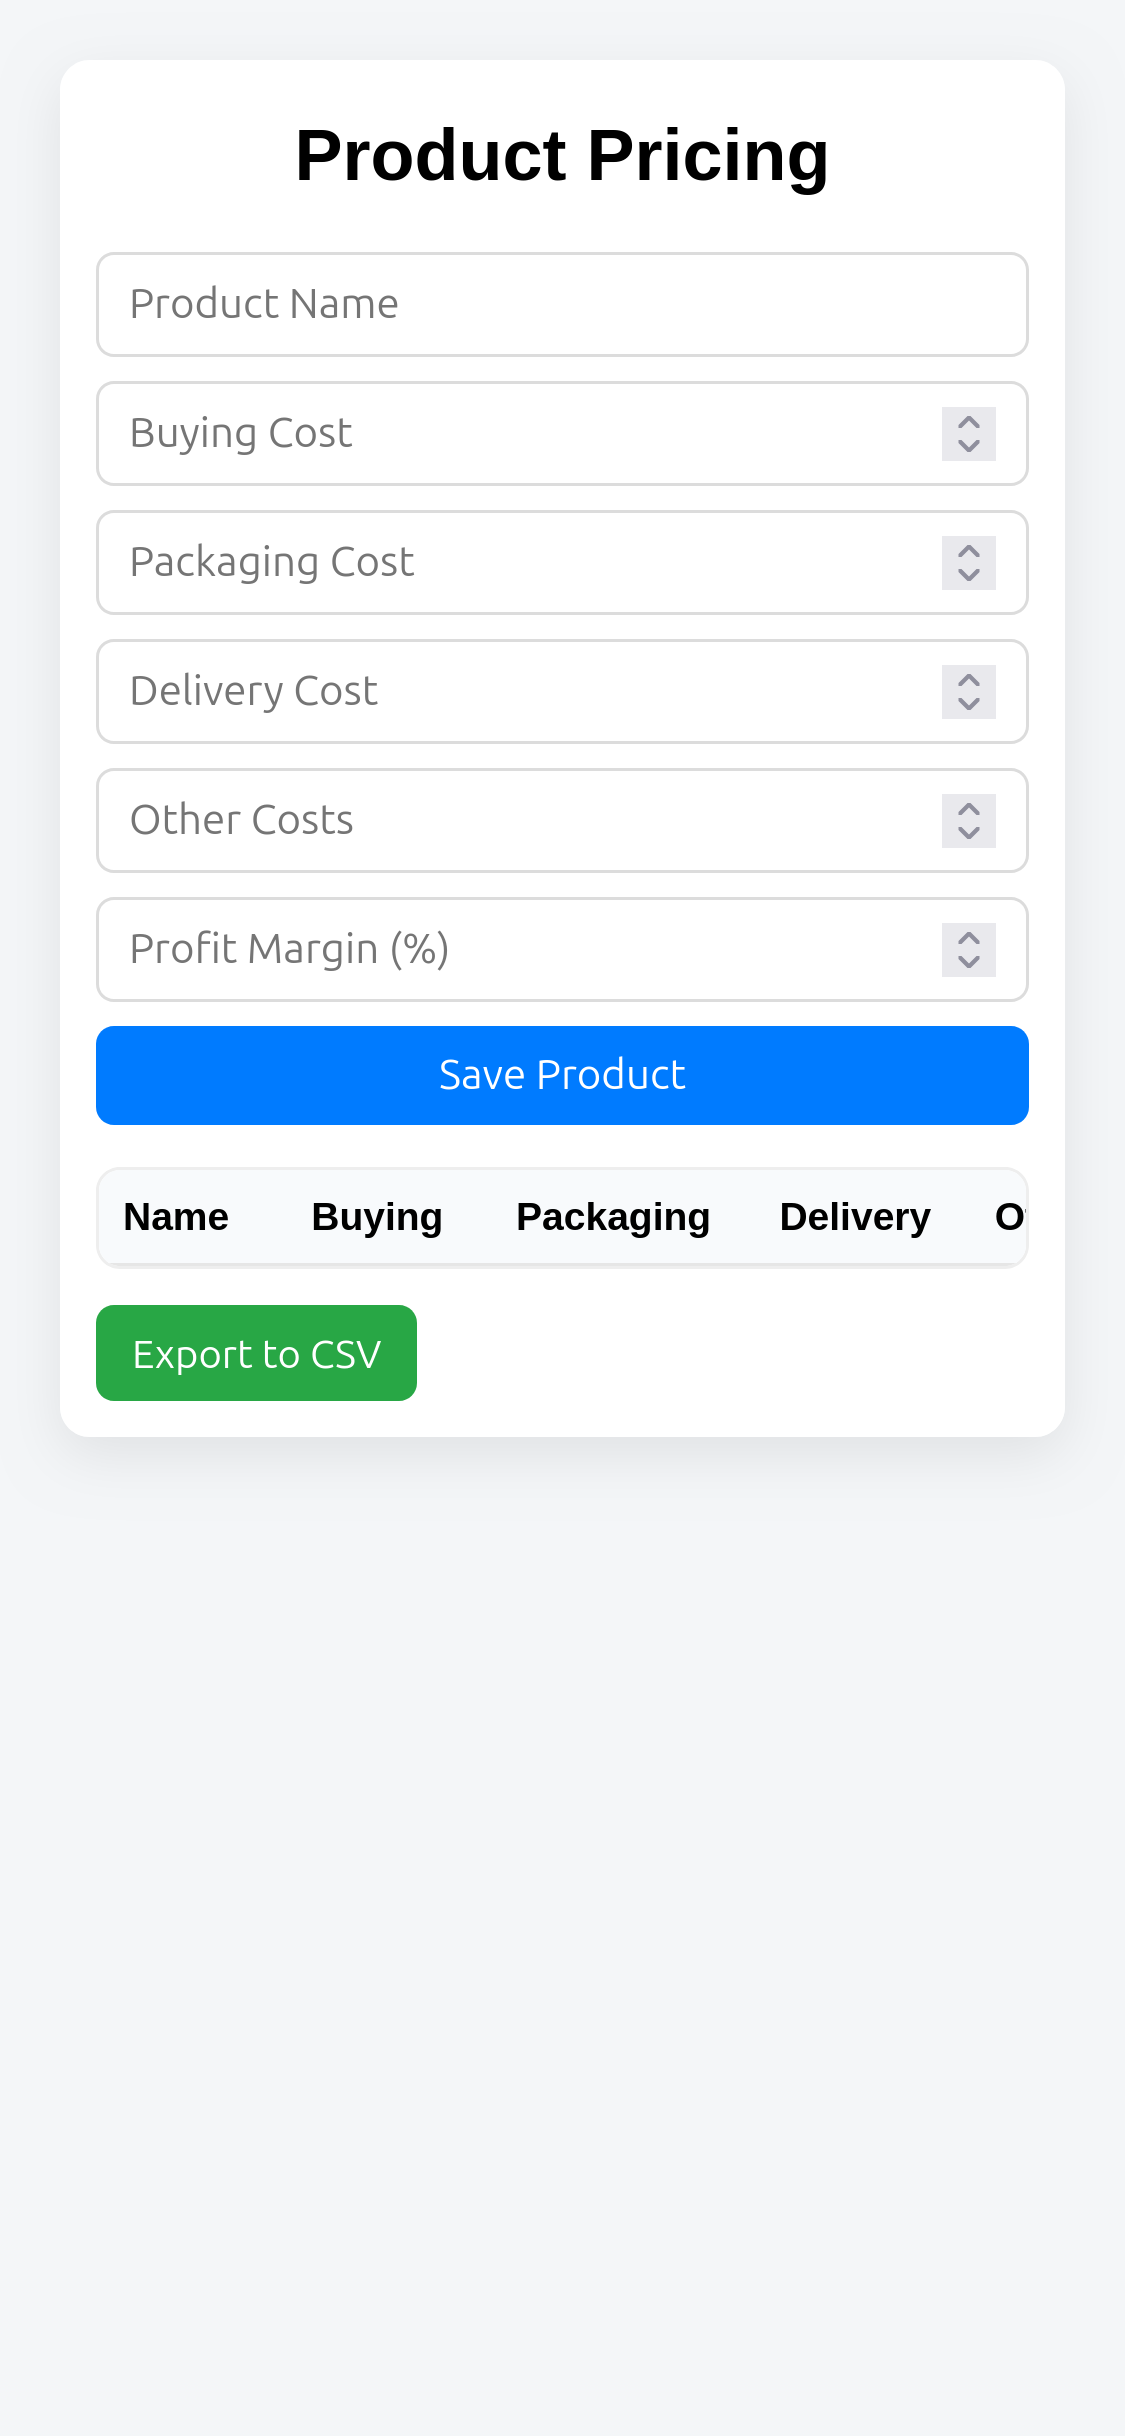Viewport: 1125px width, 2436px height.
Task: Raise the Delivery Cost with up arrow
Action: 968,680
